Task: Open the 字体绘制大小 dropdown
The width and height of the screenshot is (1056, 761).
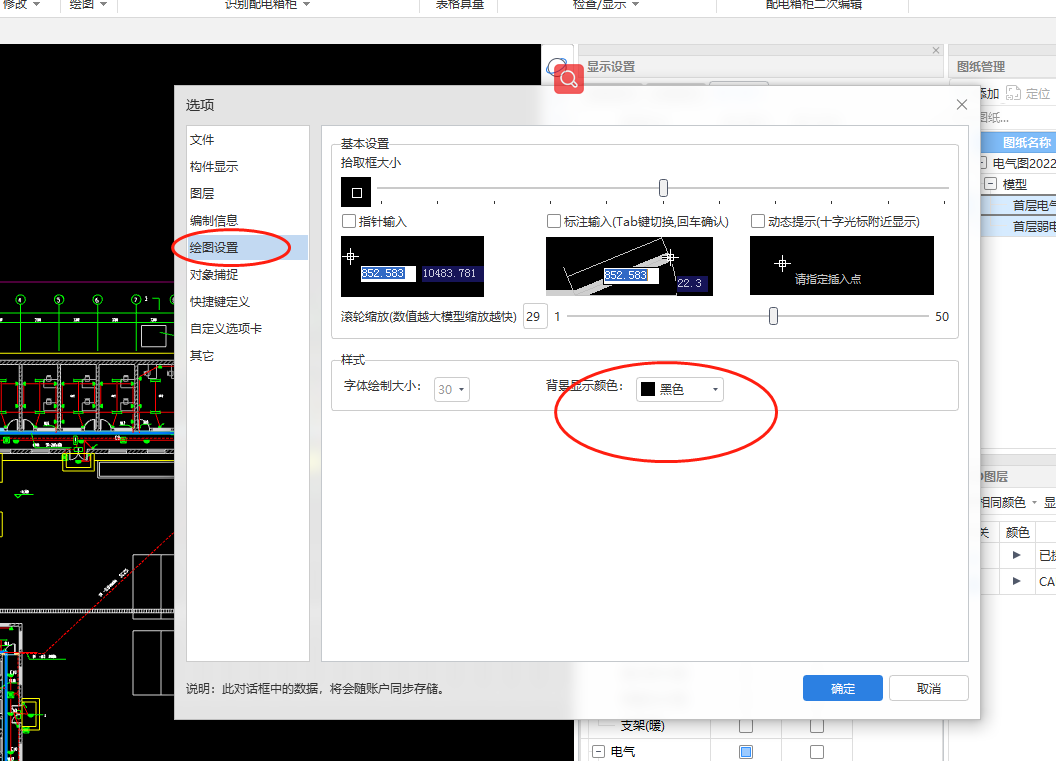Action: 451,389
